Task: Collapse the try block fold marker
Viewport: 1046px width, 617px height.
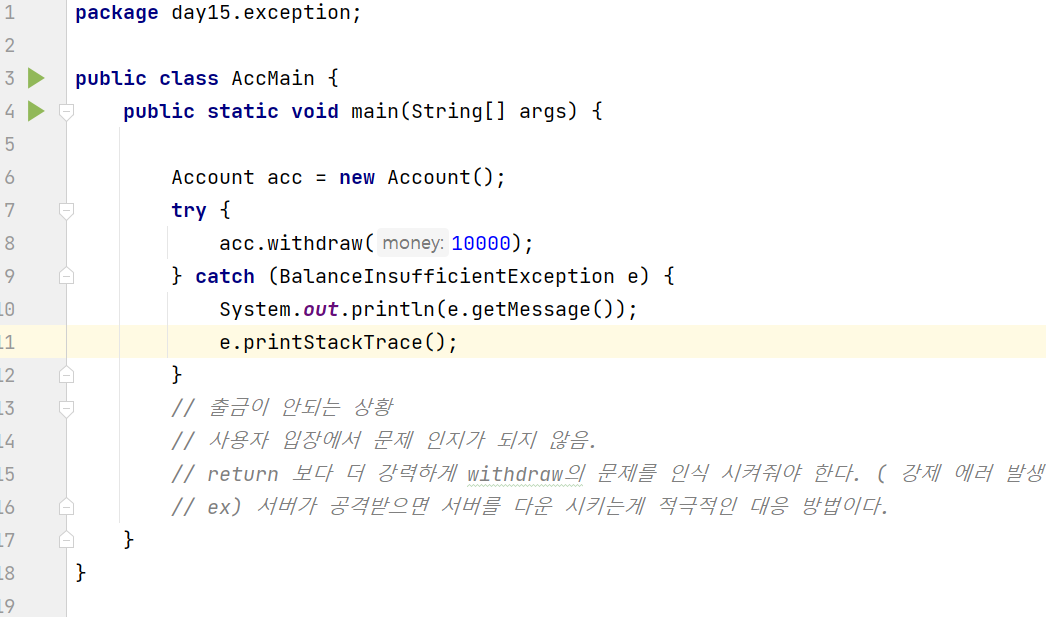Action: click(66, 211)
